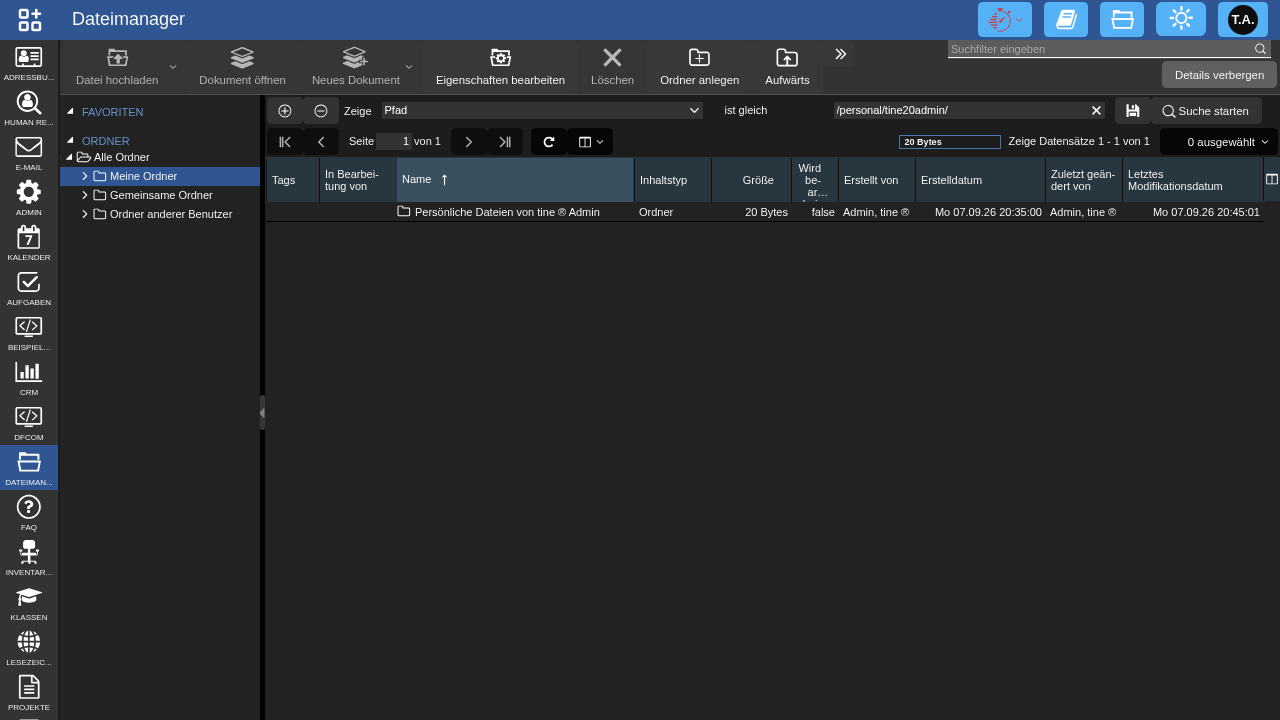Open Neues Dokument dropdown arrow
Viewport: 1280px width, 720px height.
(x=409, y=67)
